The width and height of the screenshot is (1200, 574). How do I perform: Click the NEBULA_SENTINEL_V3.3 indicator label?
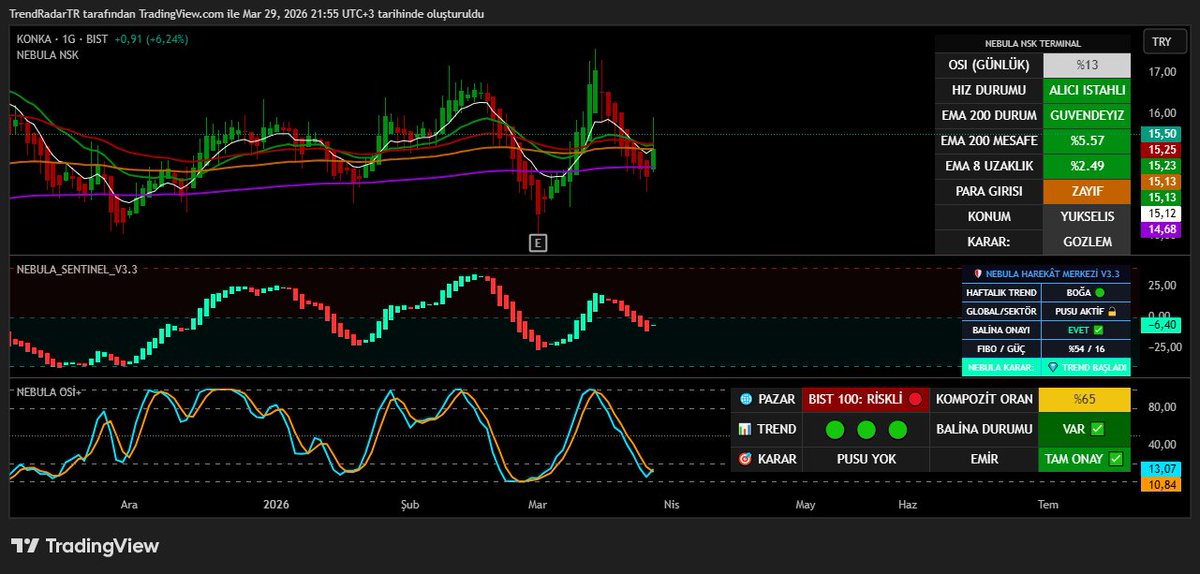click(x=77, y=270)
